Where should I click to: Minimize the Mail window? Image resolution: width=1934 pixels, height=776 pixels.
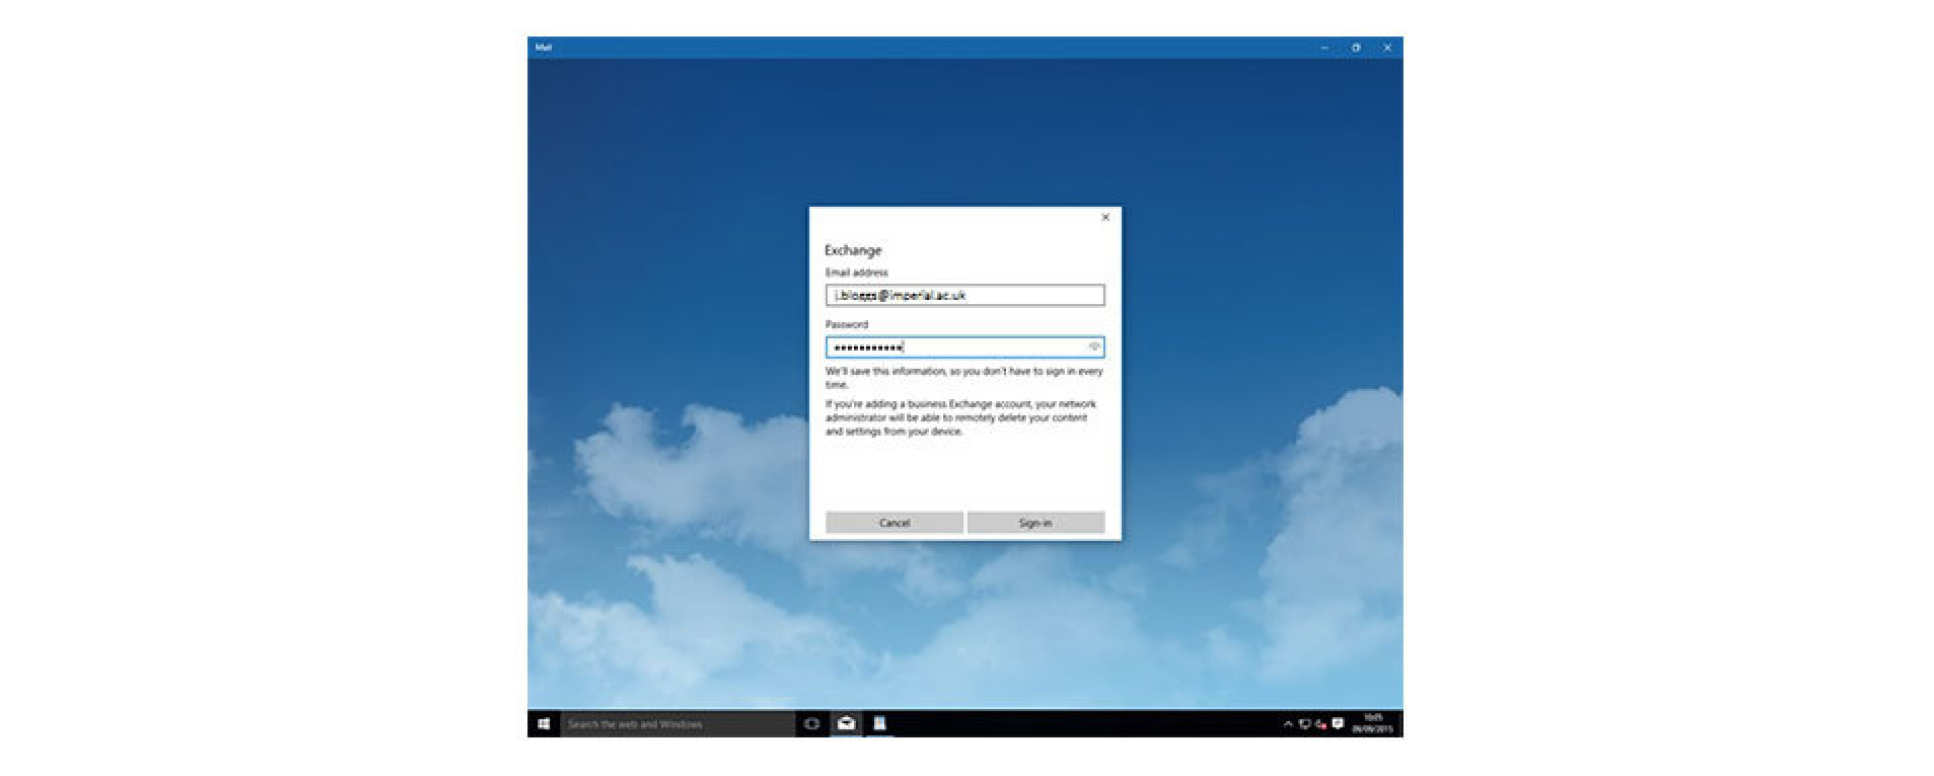pos(1325,47)
